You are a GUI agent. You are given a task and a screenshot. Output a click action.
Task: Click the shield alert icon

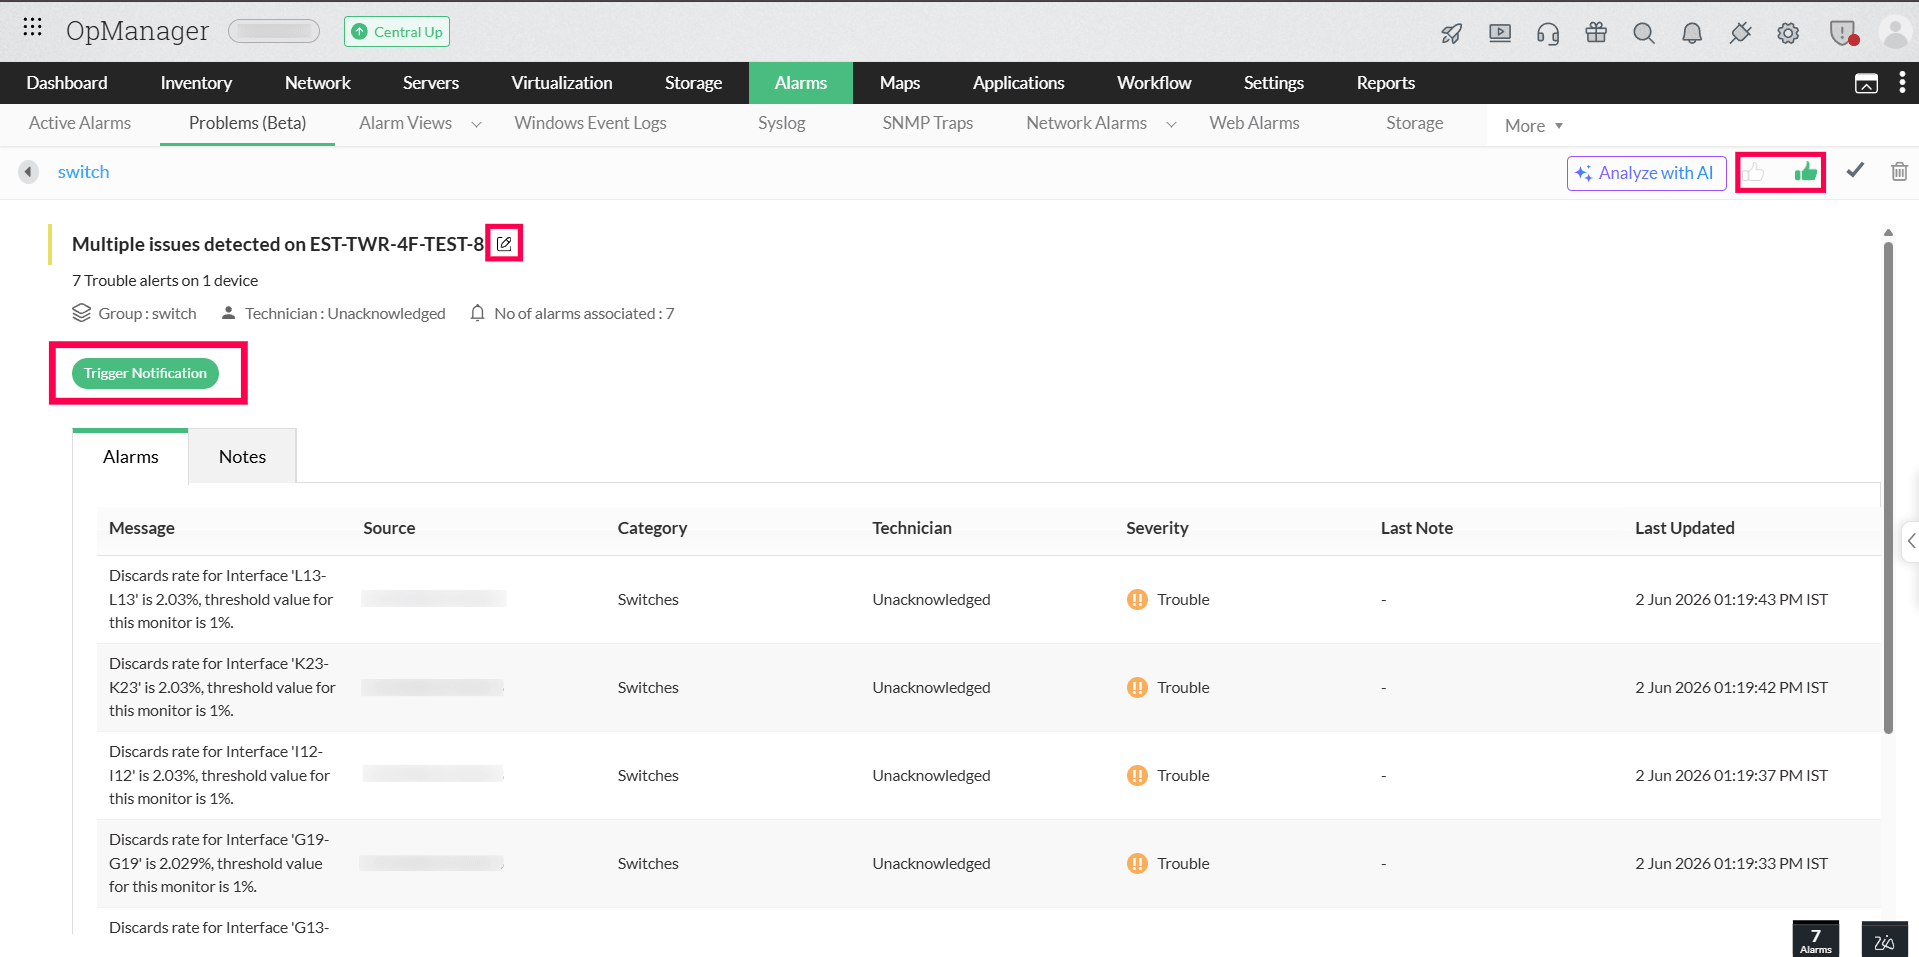1843,33
